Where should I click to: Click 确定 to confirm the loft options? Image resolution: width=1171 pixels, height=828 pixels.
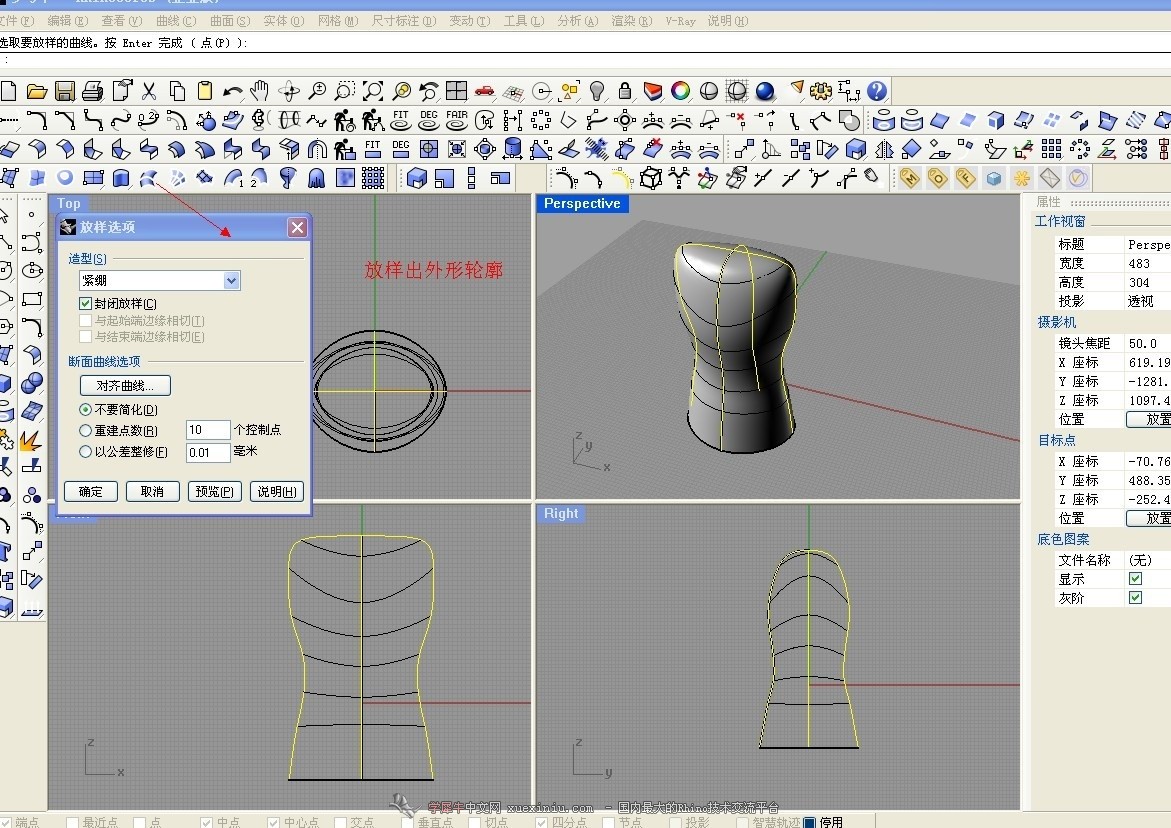click(90, 491)
